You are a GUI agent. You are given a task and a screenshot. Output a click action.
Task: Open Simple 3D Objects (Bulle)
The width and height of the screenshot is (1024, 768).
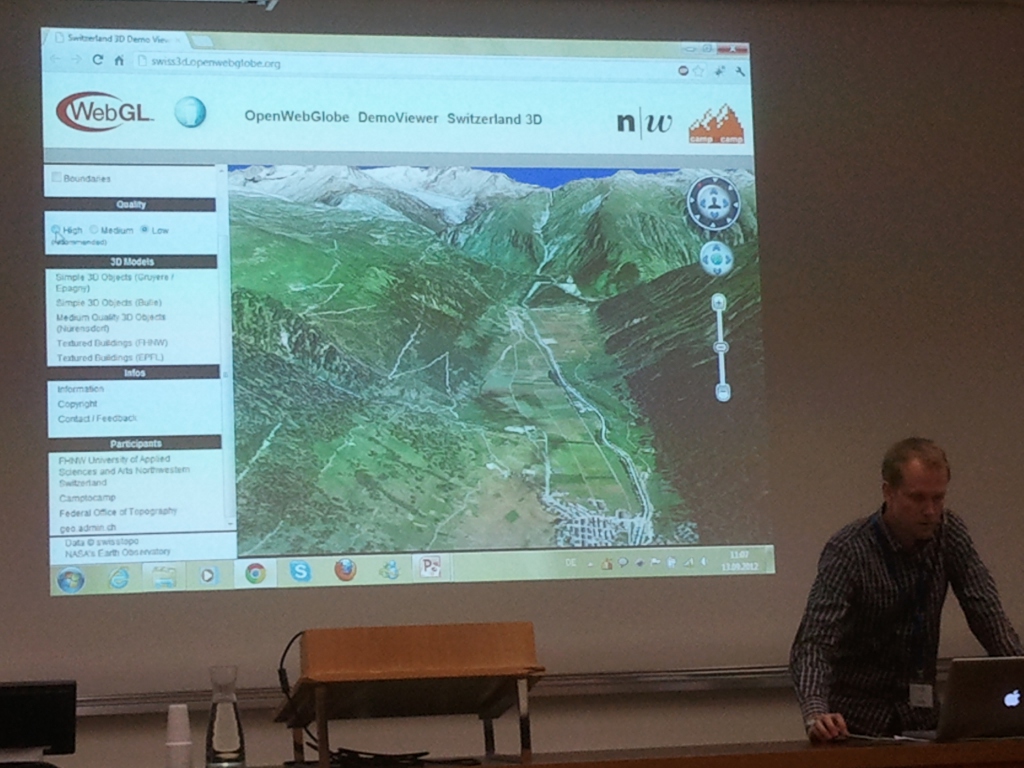pos(108,302)
